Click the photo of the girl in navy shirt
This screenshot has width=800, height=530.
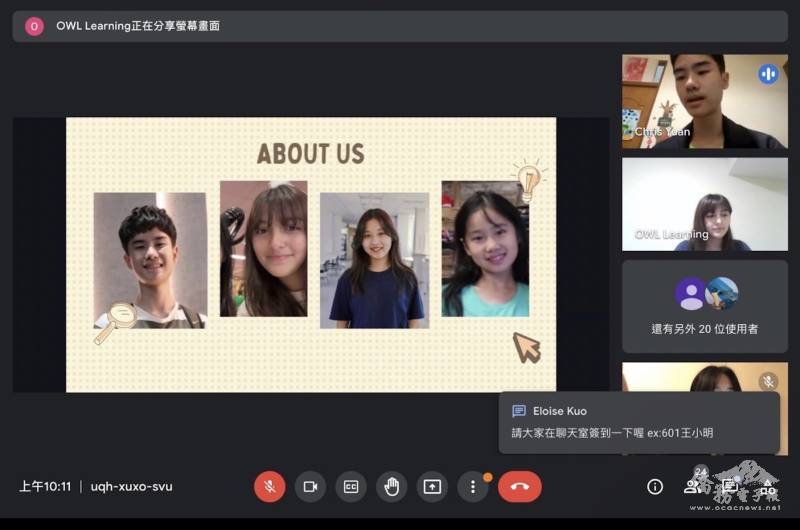point(374,260)
